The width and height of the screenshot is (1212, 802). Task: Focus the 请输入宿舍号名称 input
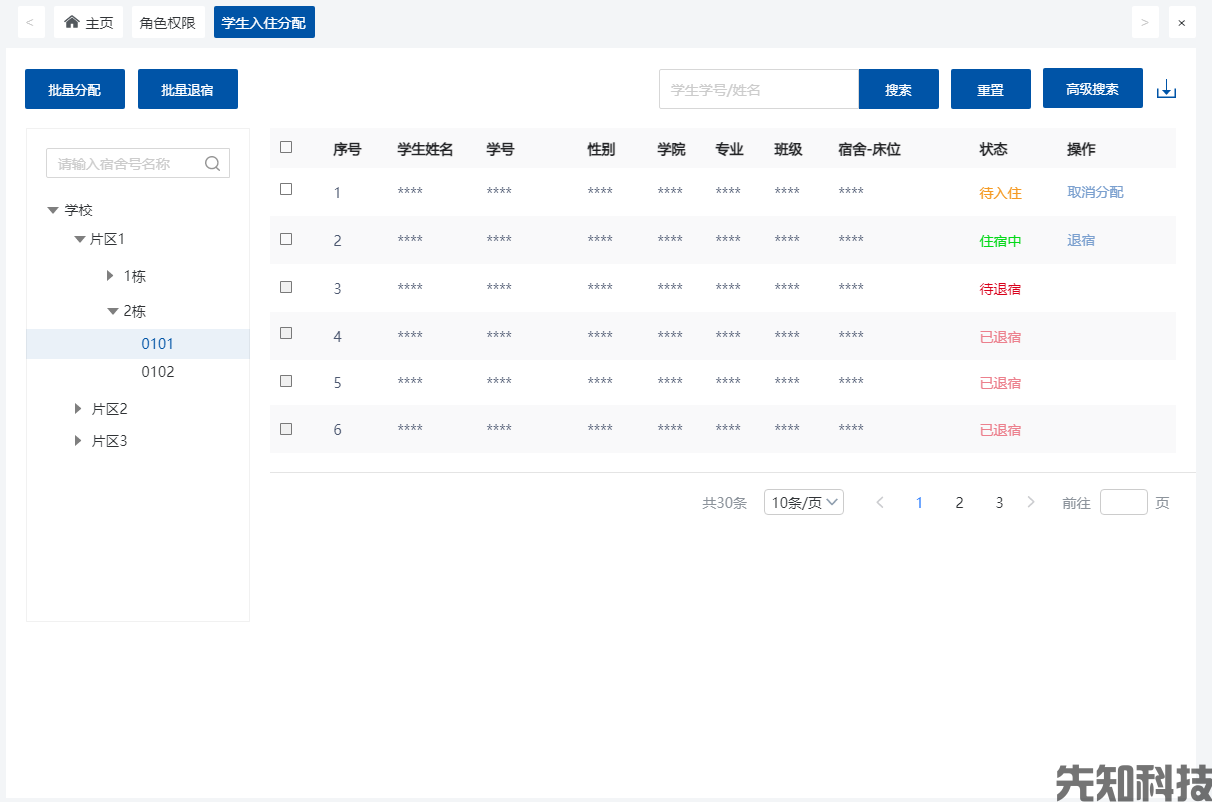(138, 164)
